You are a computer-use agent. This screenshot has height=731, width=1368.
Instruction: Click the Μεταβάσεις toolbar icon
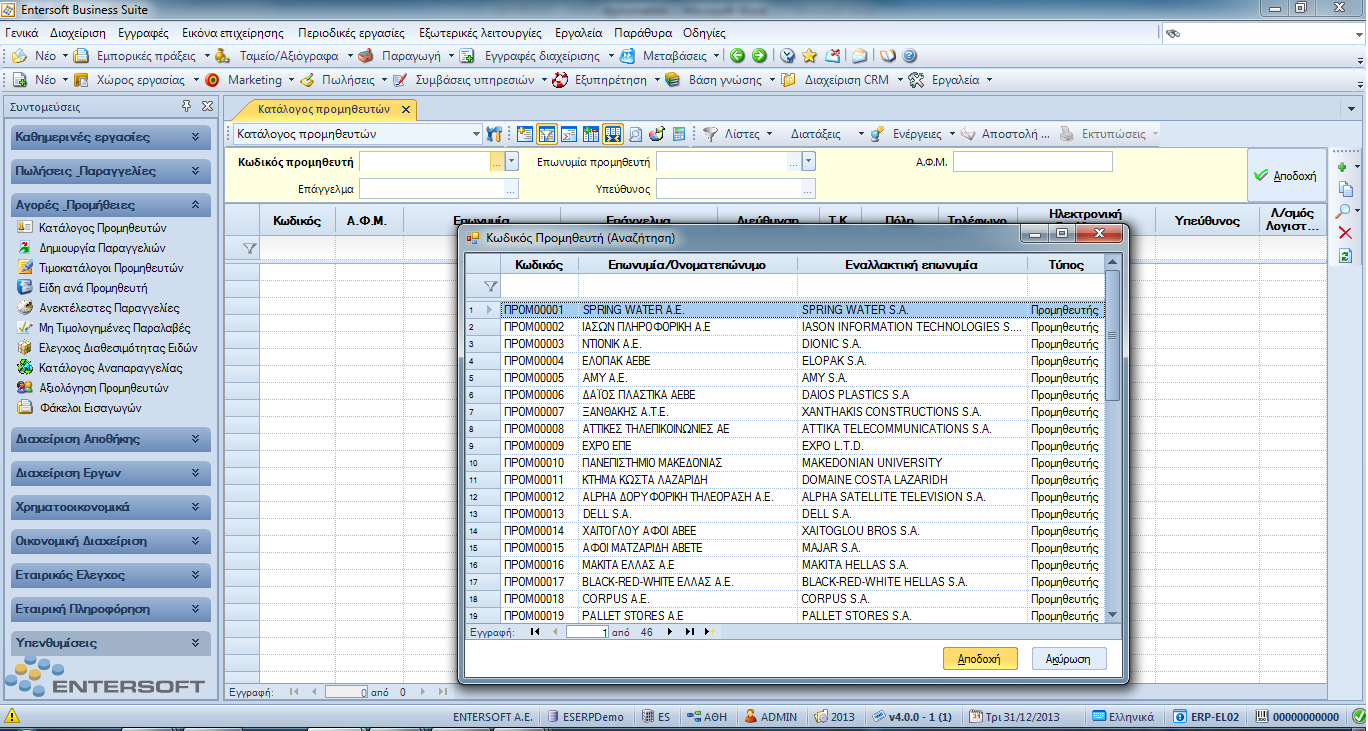627,56
